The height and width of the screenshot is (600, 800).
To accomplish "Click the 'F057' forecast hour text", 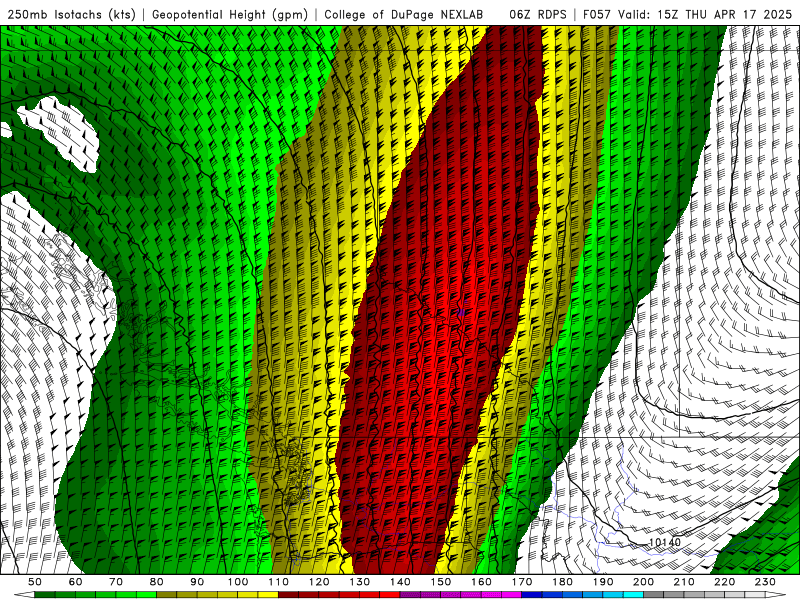I will click(597, 14).
